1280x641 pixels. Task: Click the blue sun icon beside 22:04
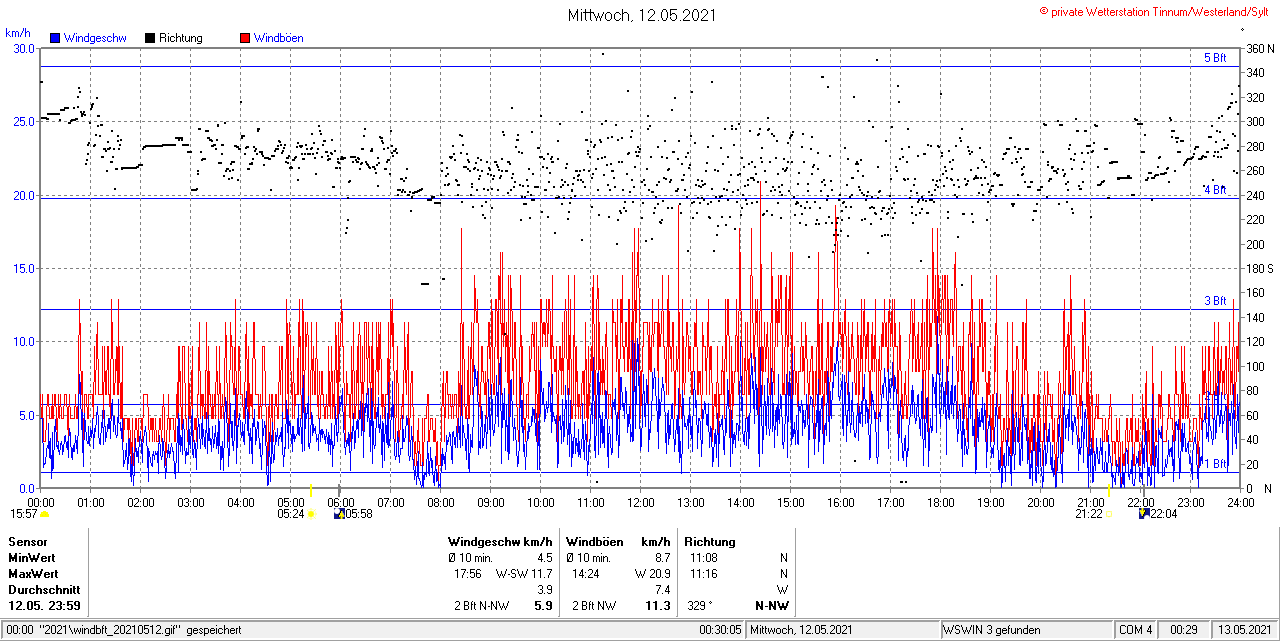click(x=1144, y=514)
